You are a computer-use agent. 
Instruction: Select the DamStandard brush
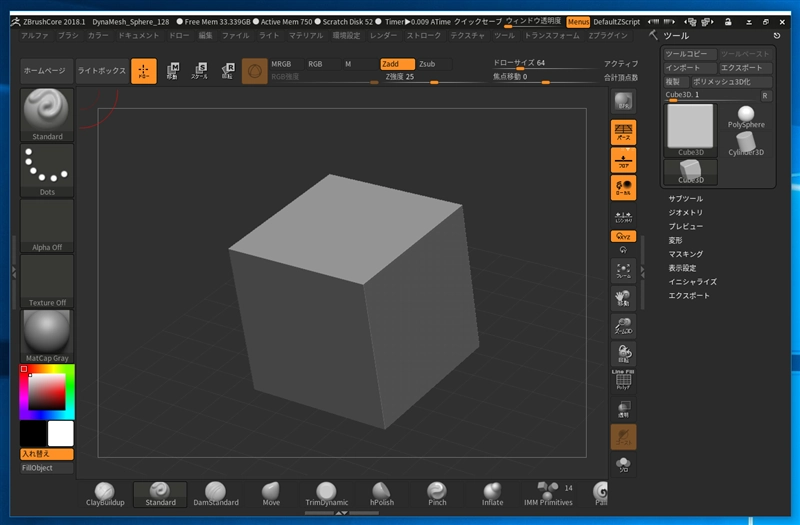[x=216, y=494]
